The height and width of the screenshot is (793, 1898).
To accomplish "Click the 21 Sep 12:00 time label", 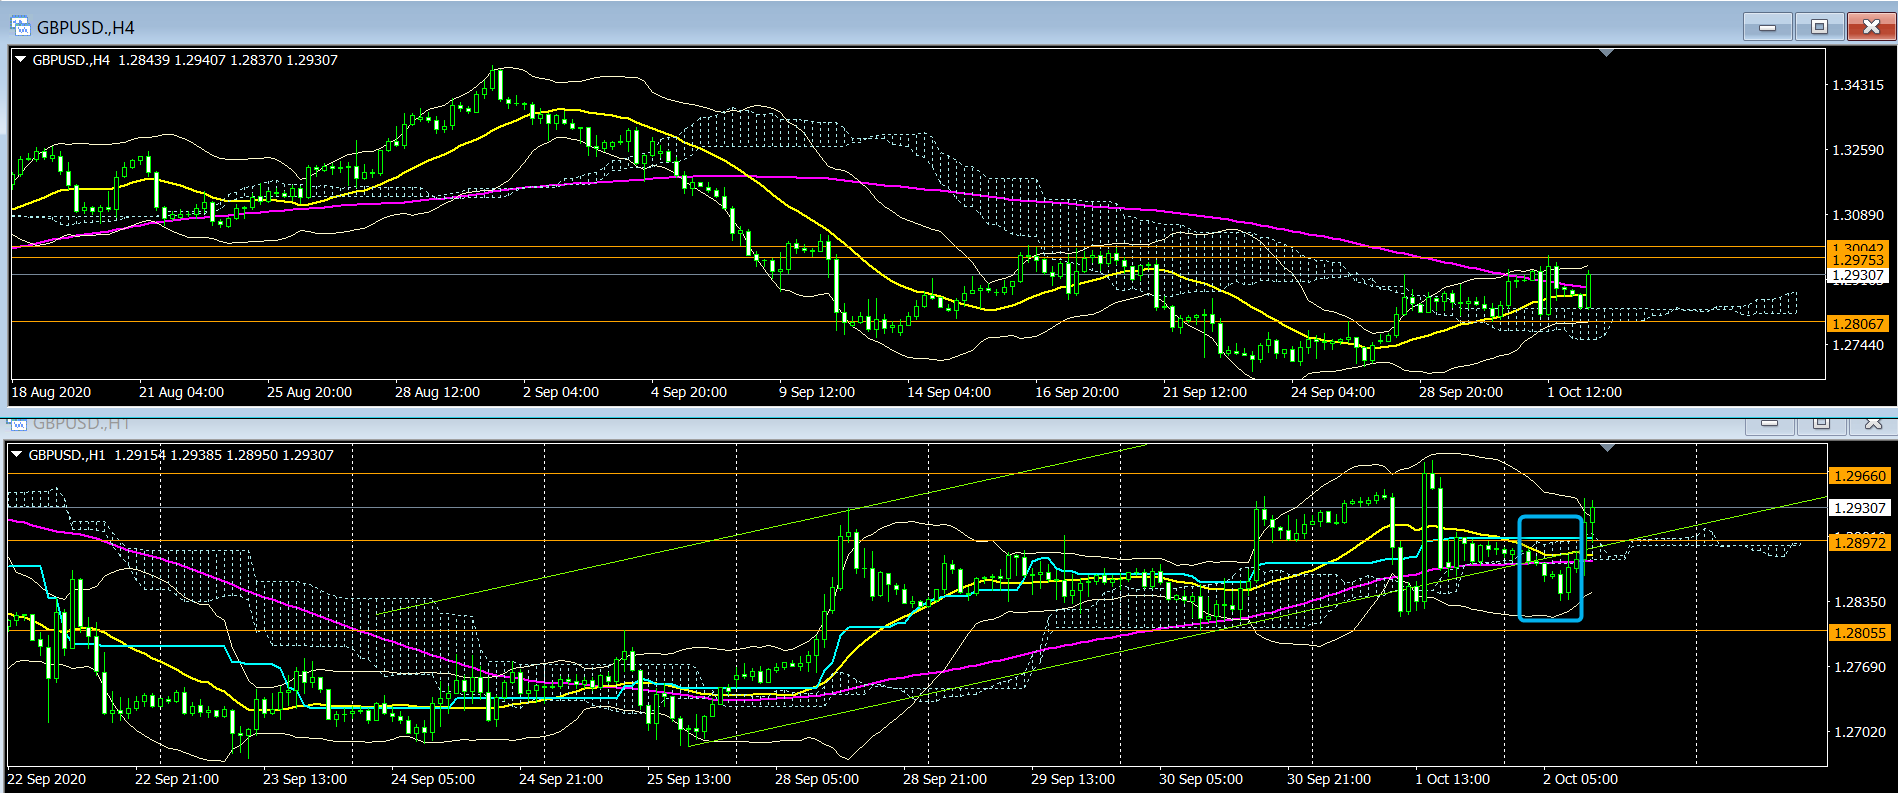I will [1205, 392].
